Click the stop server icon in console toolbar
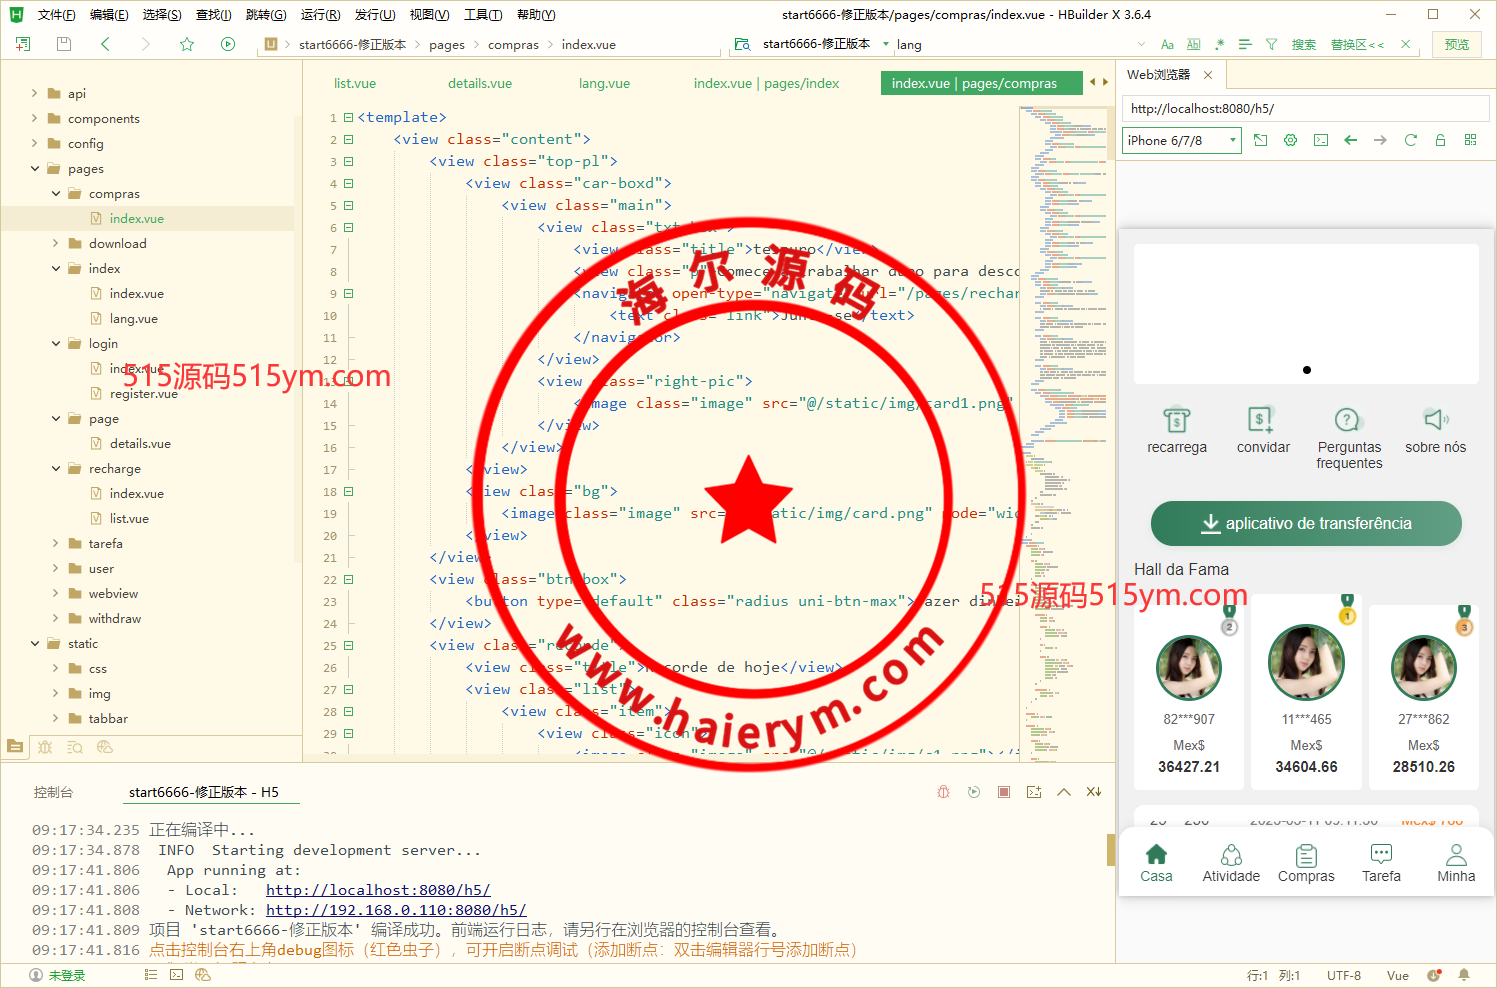Viewport: 1497px width, 988px height. coord(1004,792)
